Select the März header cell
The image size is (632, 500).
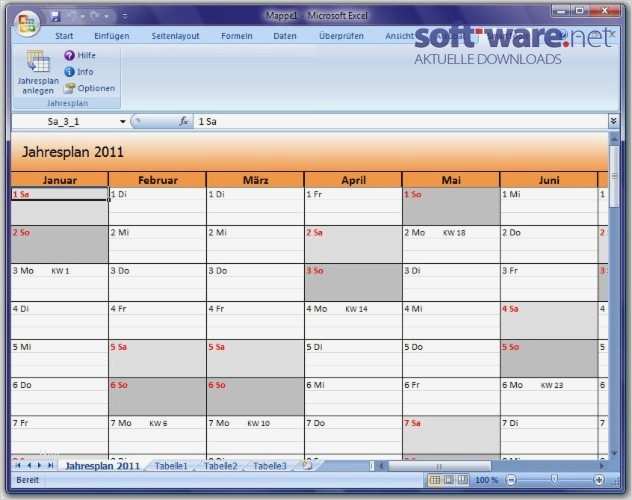(x=256, y=180)
